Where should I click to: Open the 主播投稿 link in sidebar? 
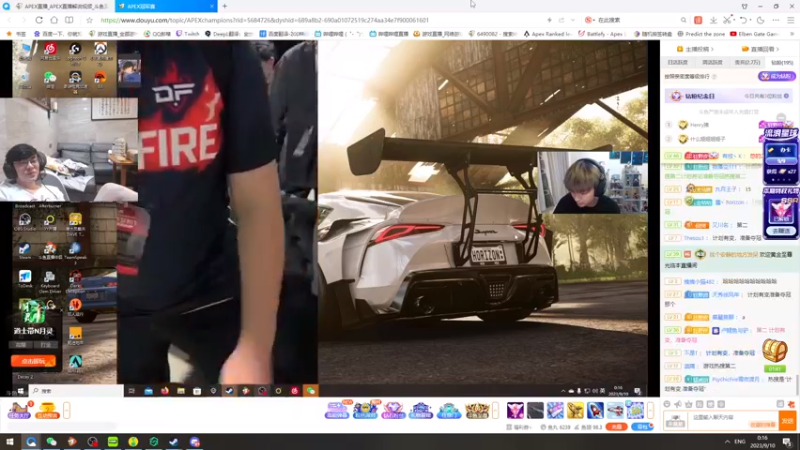[695, 49]
